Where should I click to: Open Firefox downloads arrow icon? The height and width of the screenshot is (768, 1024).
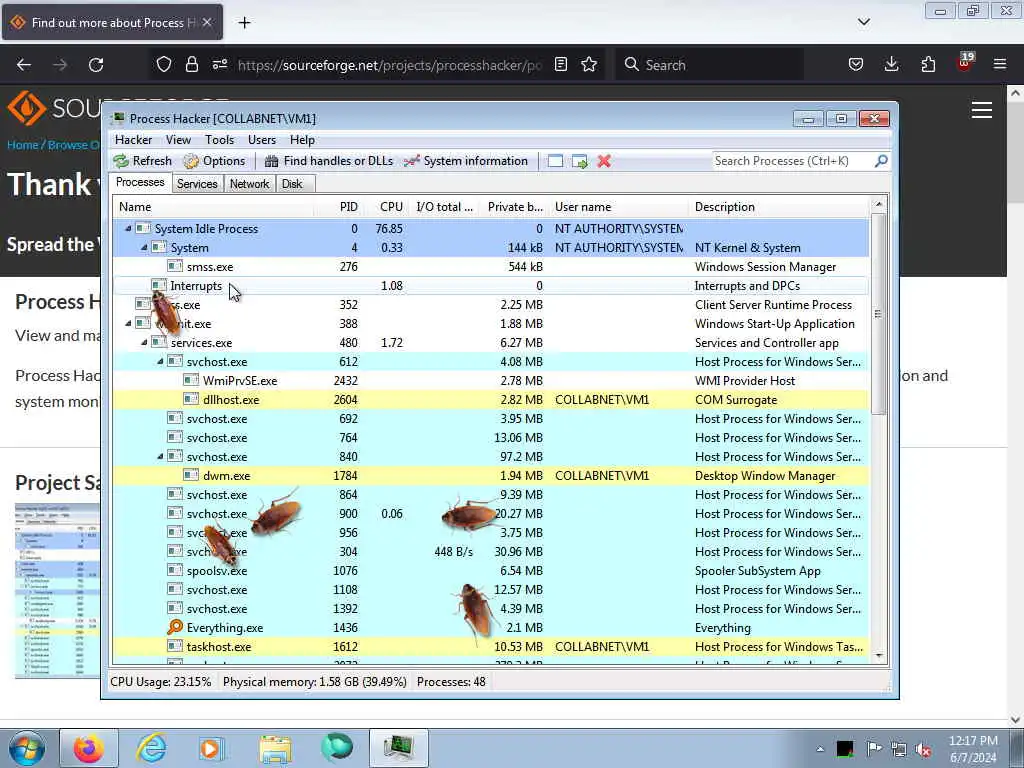click(x=891, y=65)
